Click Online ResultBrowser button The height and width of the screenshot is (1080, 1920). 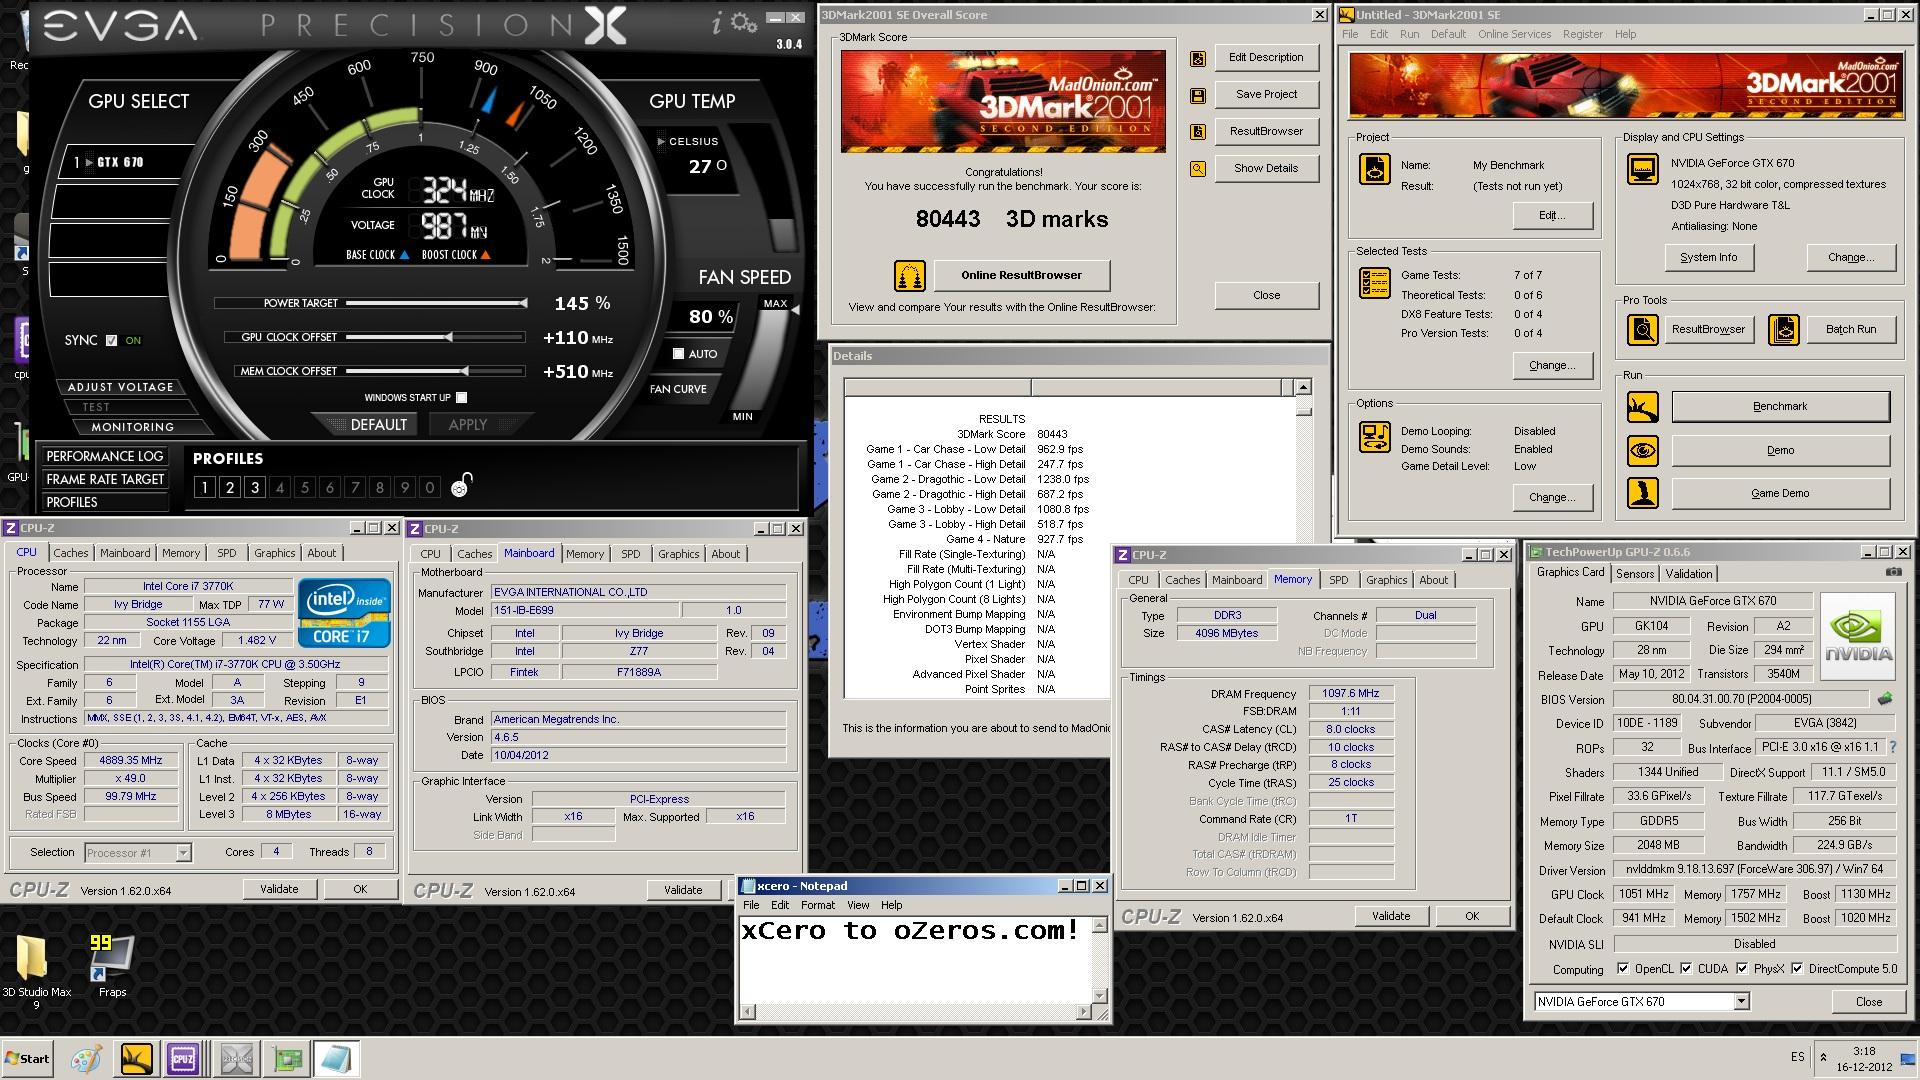1021,275
